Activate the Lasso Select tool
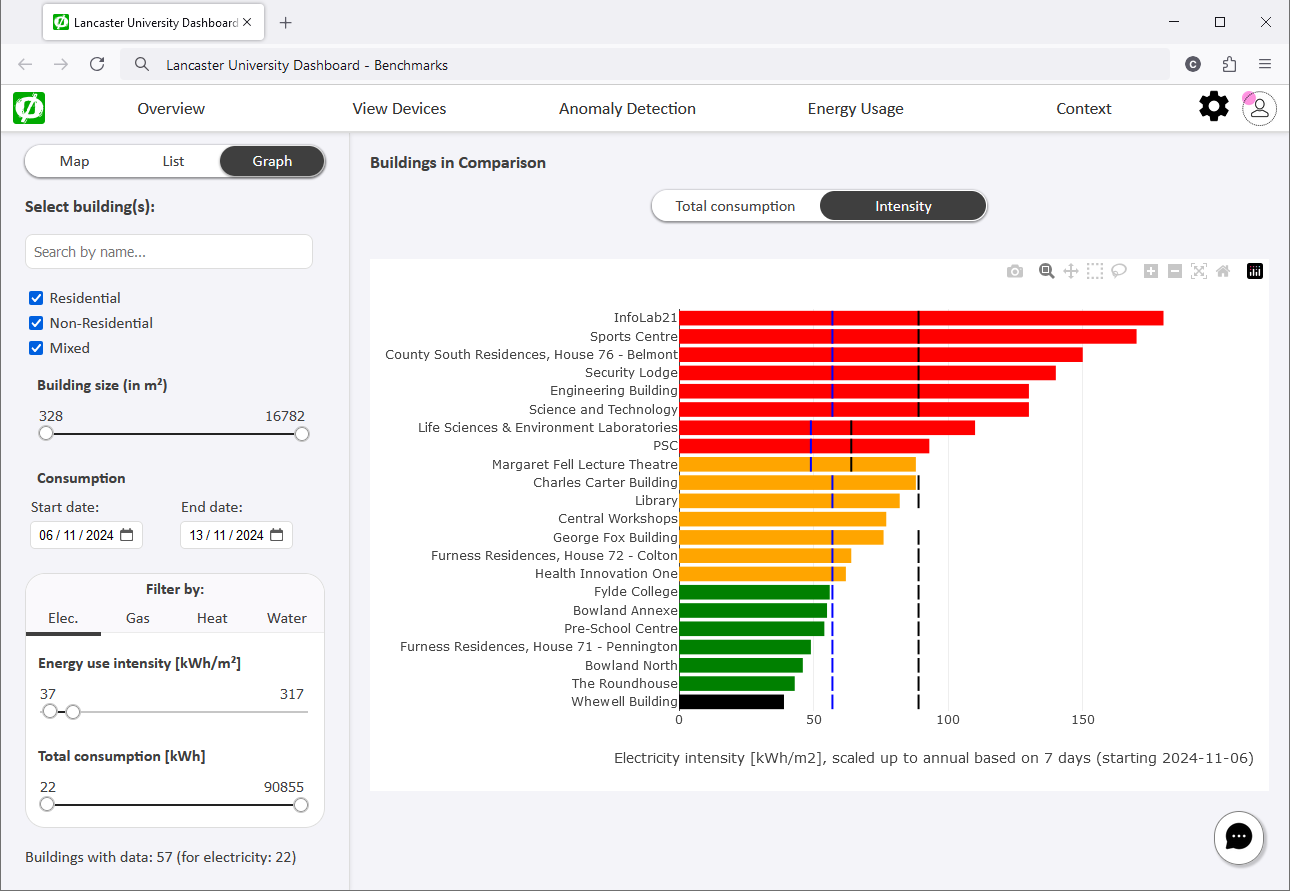 click(x=1119, y=271)
